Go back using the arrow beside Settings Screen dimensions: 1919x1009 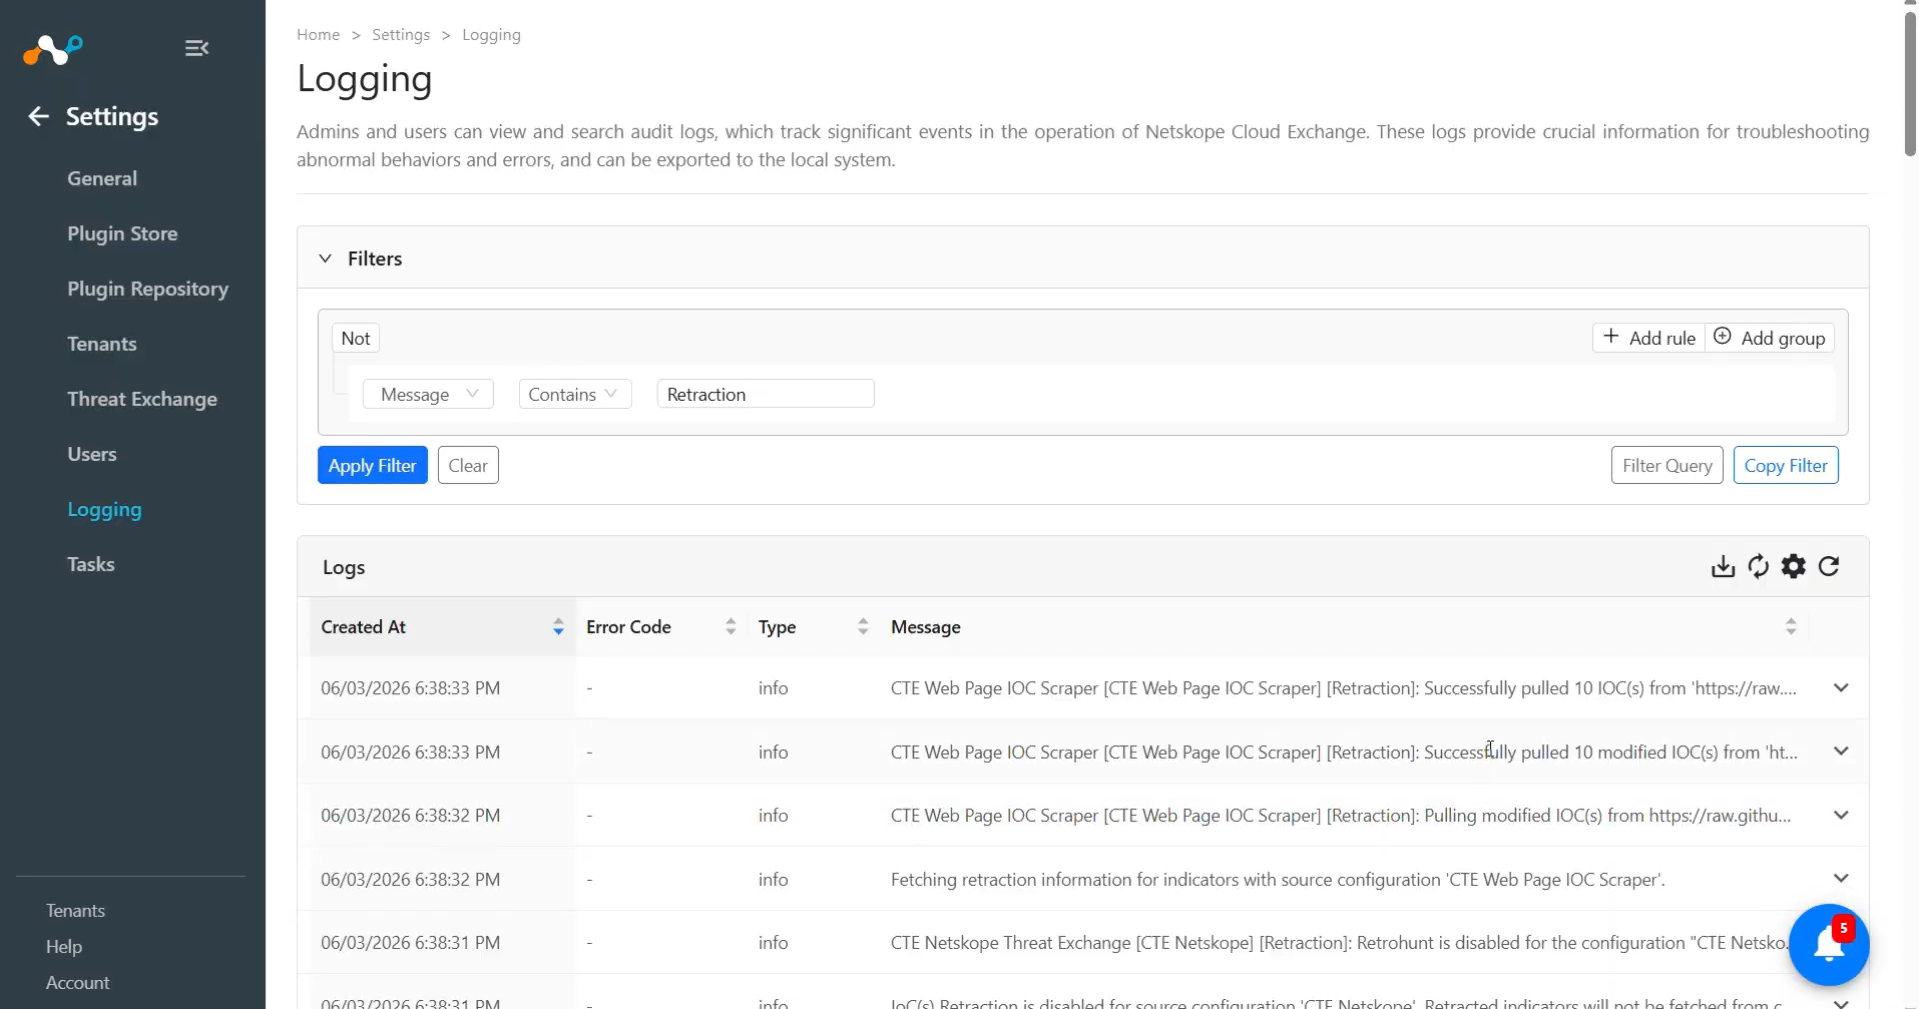(x=38, y=116)
